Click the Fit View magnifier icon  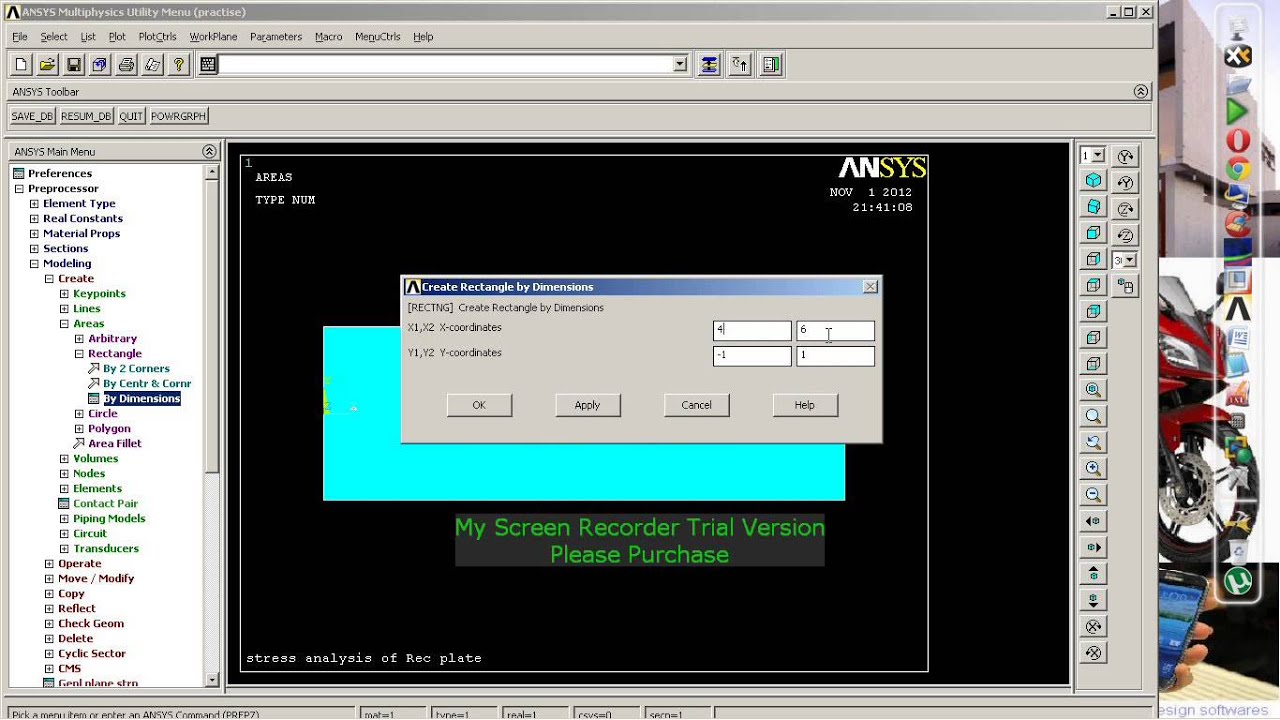point(1093,390)
